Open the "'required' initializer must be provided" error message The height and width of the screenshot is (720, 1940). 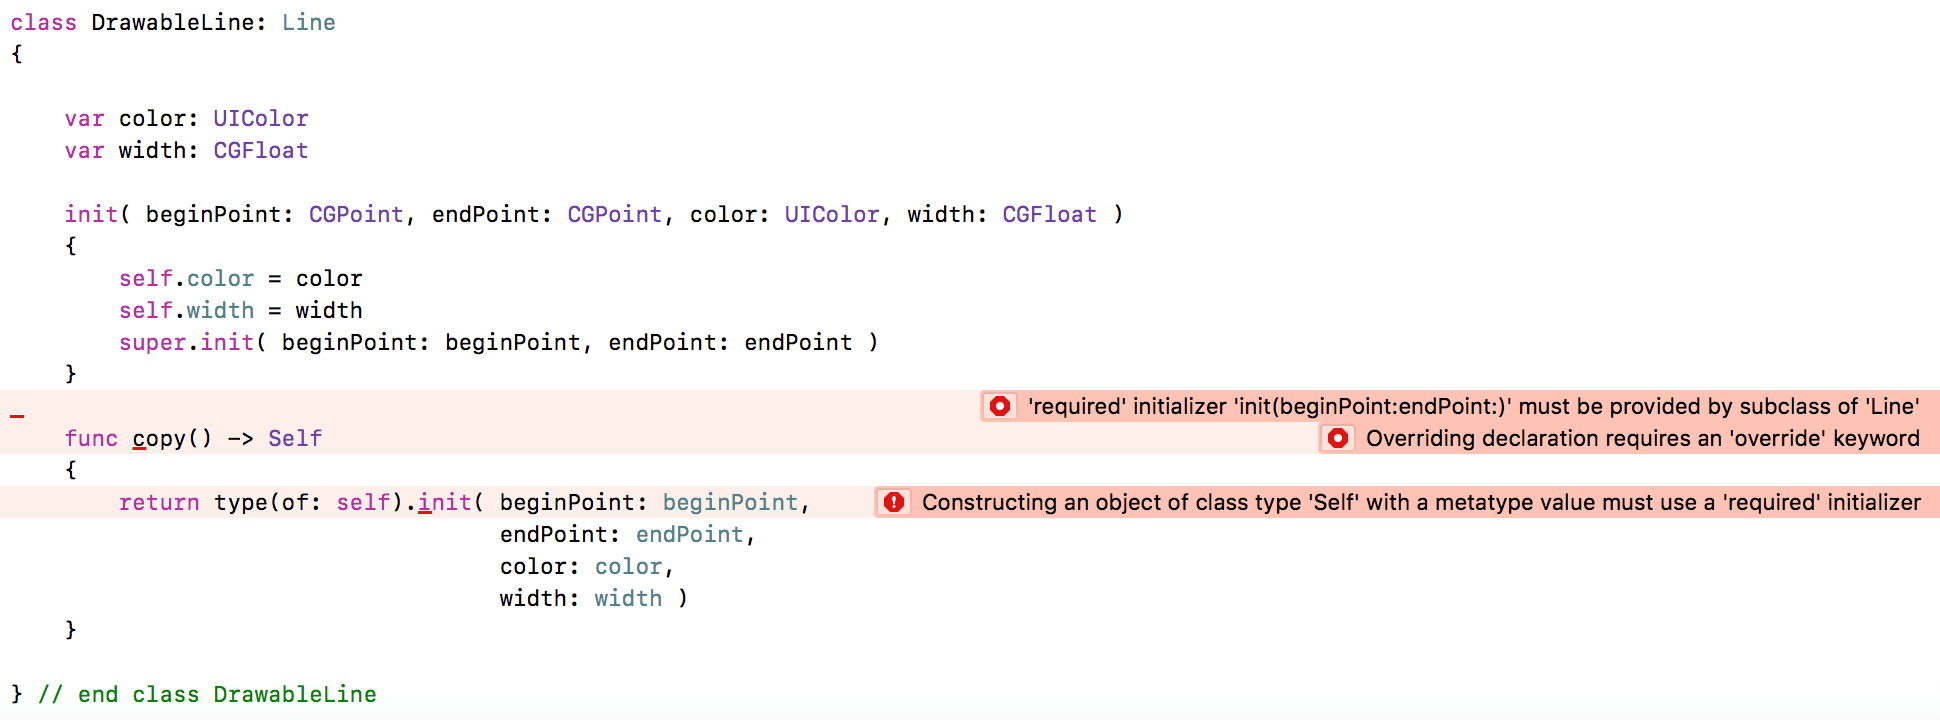(x=1473, y=406)
